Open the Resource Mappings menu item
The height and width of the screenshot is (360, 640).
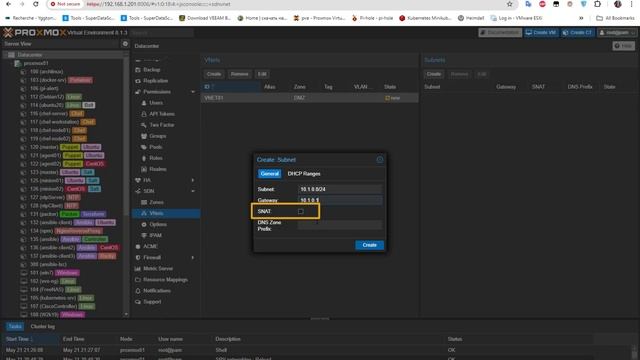point(165,280)
